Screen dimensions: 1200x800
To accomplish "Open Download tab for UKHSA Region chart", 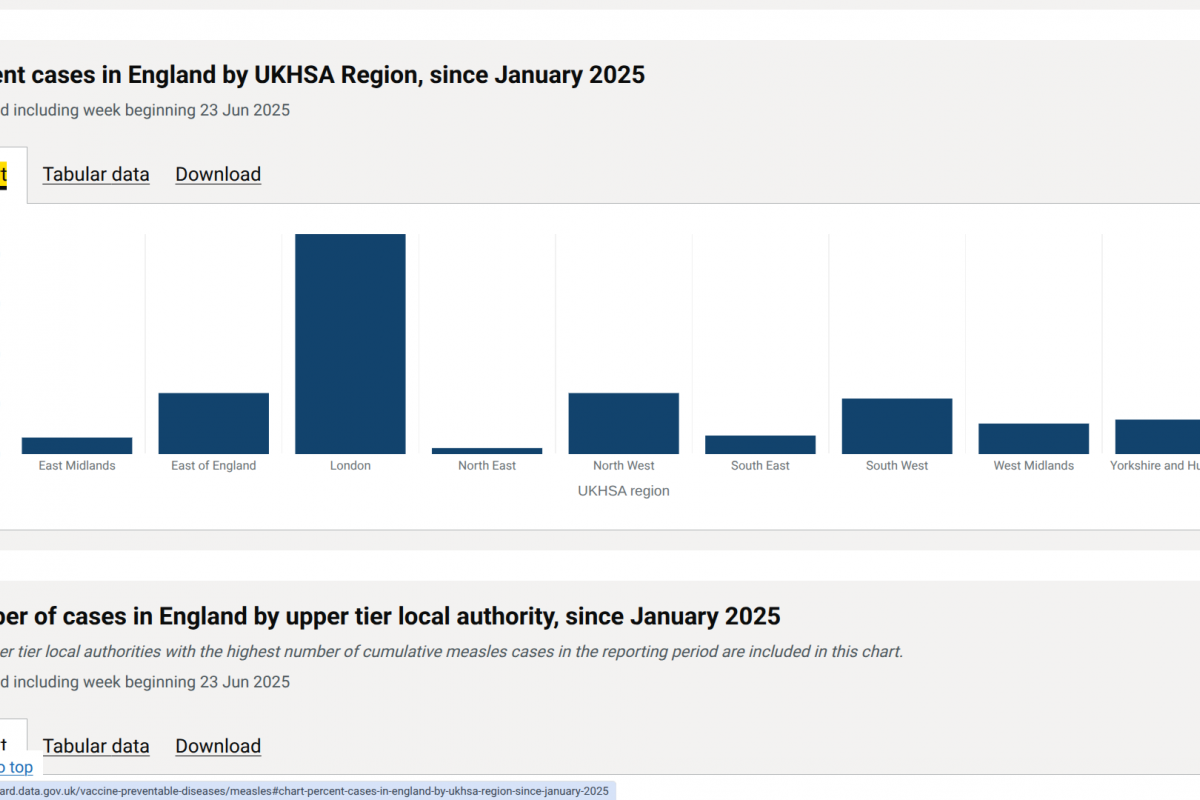I will pyautogui.click(x=218, y=175).
